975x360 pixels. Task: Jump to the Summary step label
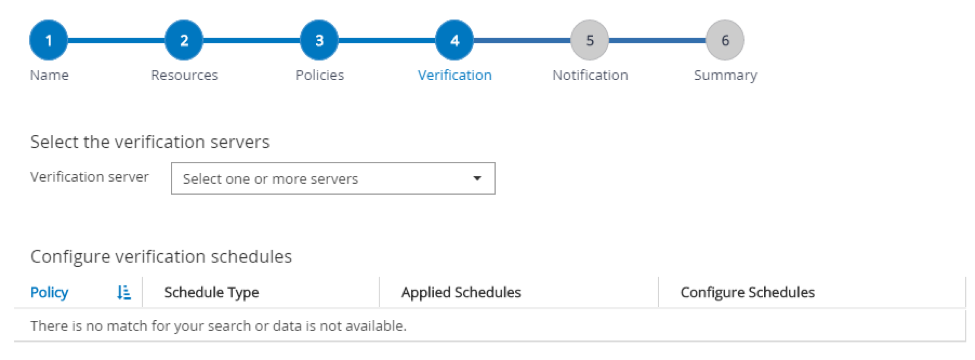(x=726, y=75)
